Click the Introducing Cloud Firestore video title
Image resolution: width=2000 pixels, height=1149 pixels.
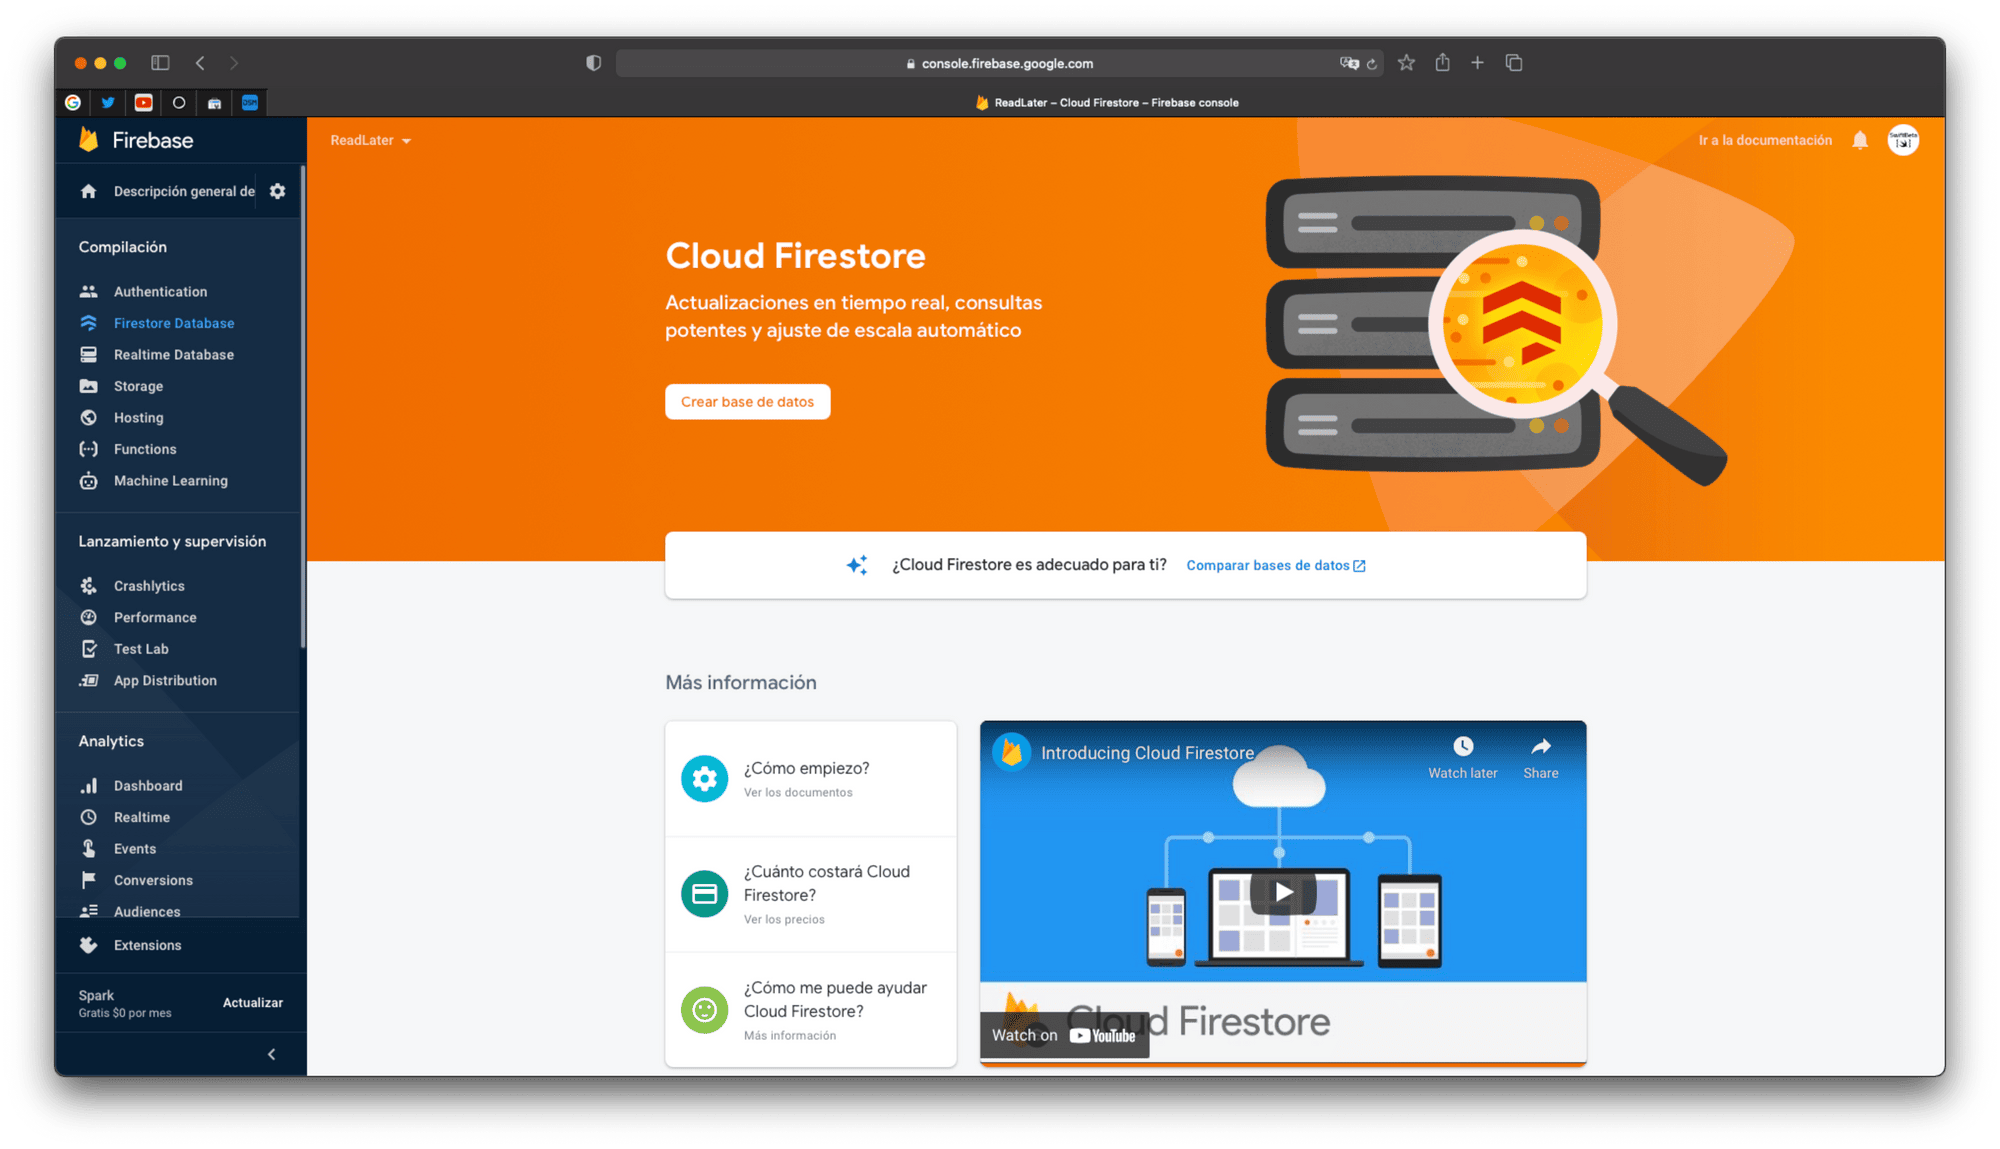coord(1147,753)
